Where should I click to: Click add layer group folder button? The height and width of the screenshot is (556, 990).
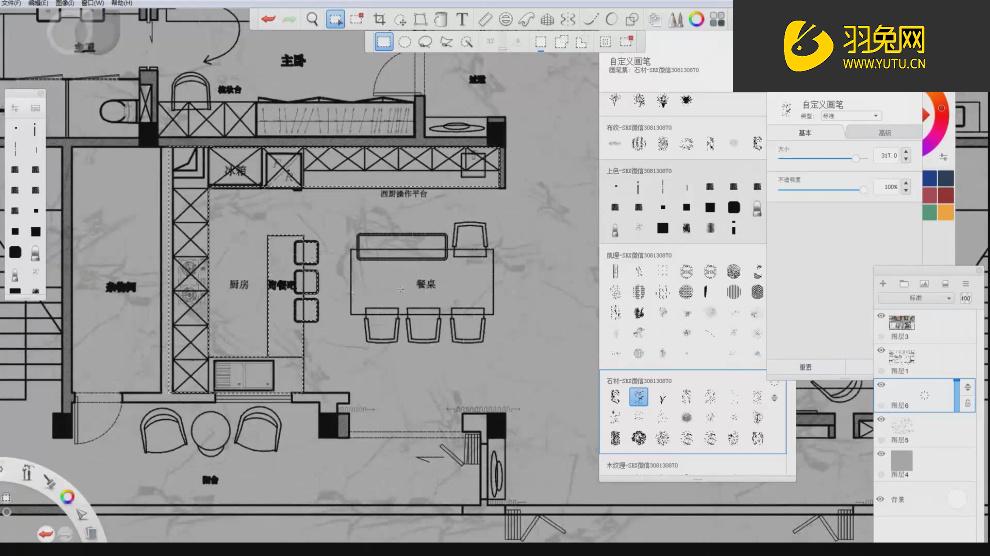point(904,284)
